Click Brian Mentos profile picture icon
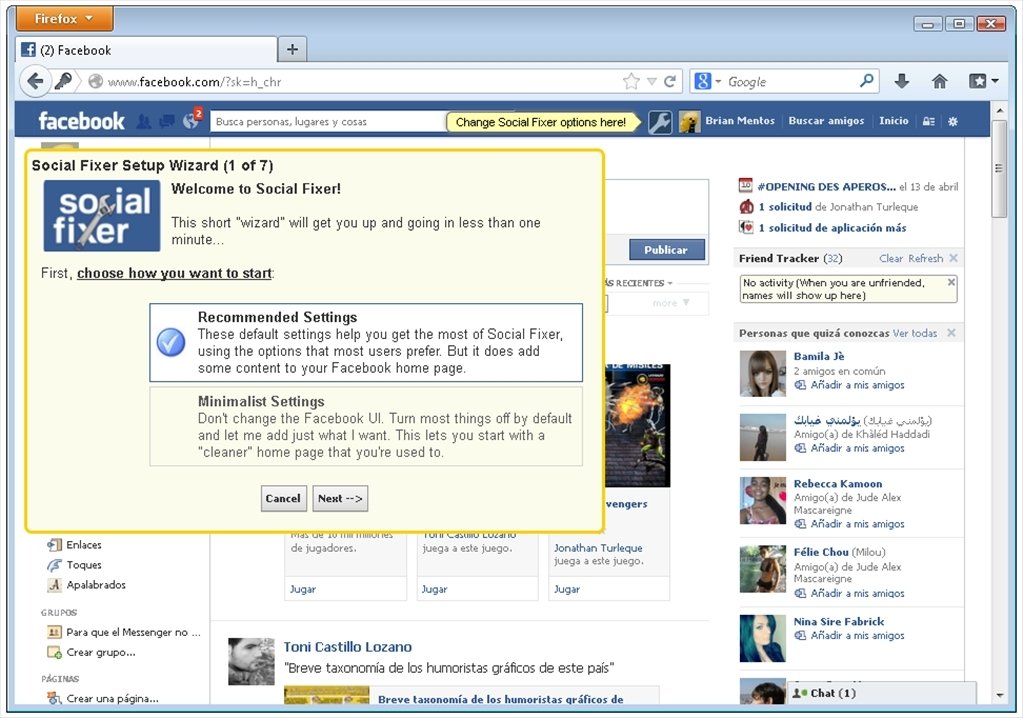The image size is (1023, 718). click(690, 122)
